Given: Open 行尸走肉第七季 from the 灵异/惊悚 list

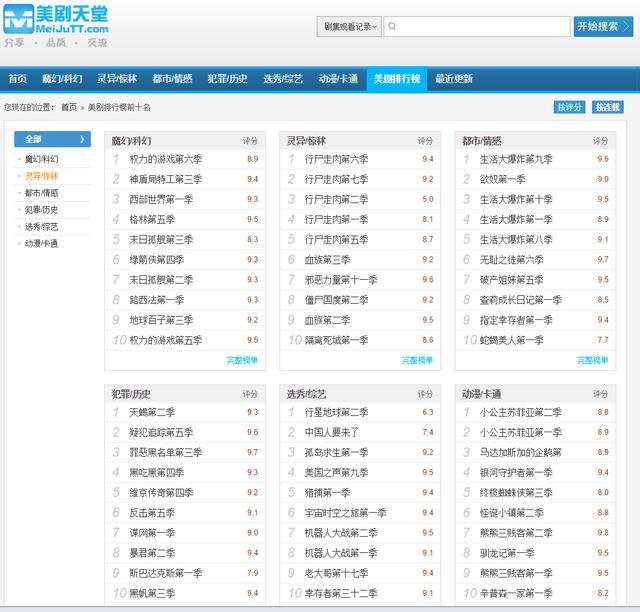Looking at the screenshot, I should pos(336,179).
